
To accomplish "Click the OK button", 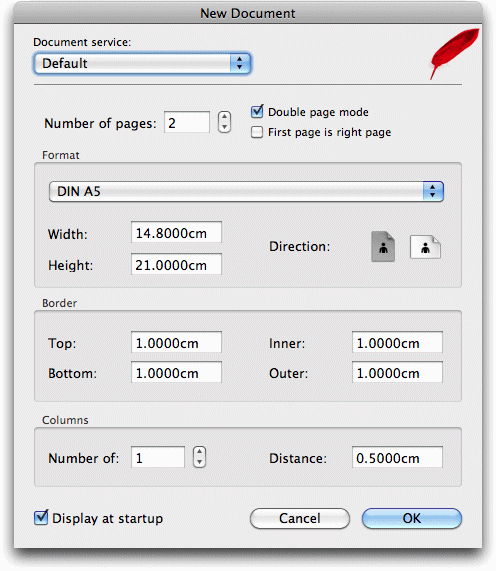I will [412, 518].
